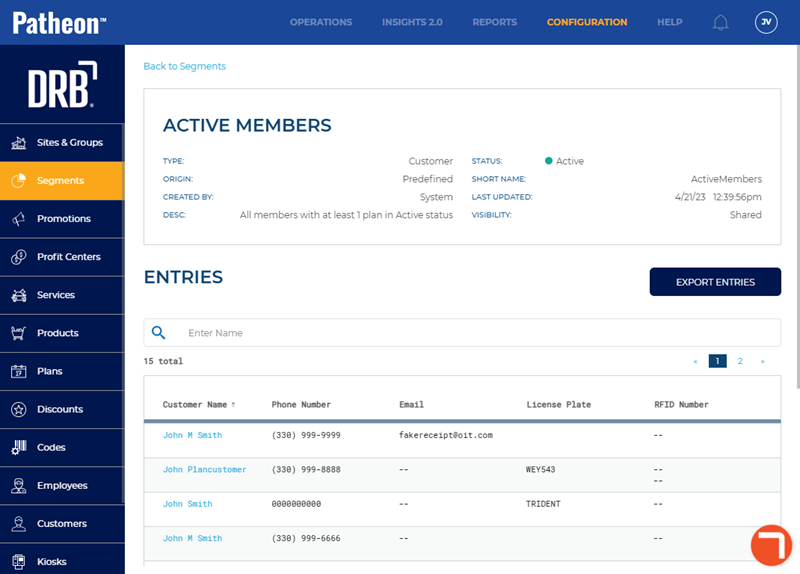Click the Enter Name search field
This screenshot has height=574, width=800.
(462, 333)
